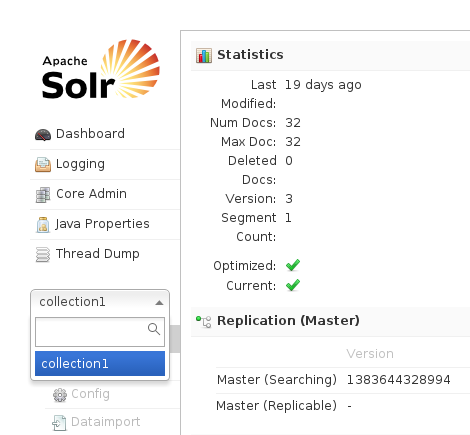
Task: Open the Dashboard gauge icon
Action: [x=43, y=135]
